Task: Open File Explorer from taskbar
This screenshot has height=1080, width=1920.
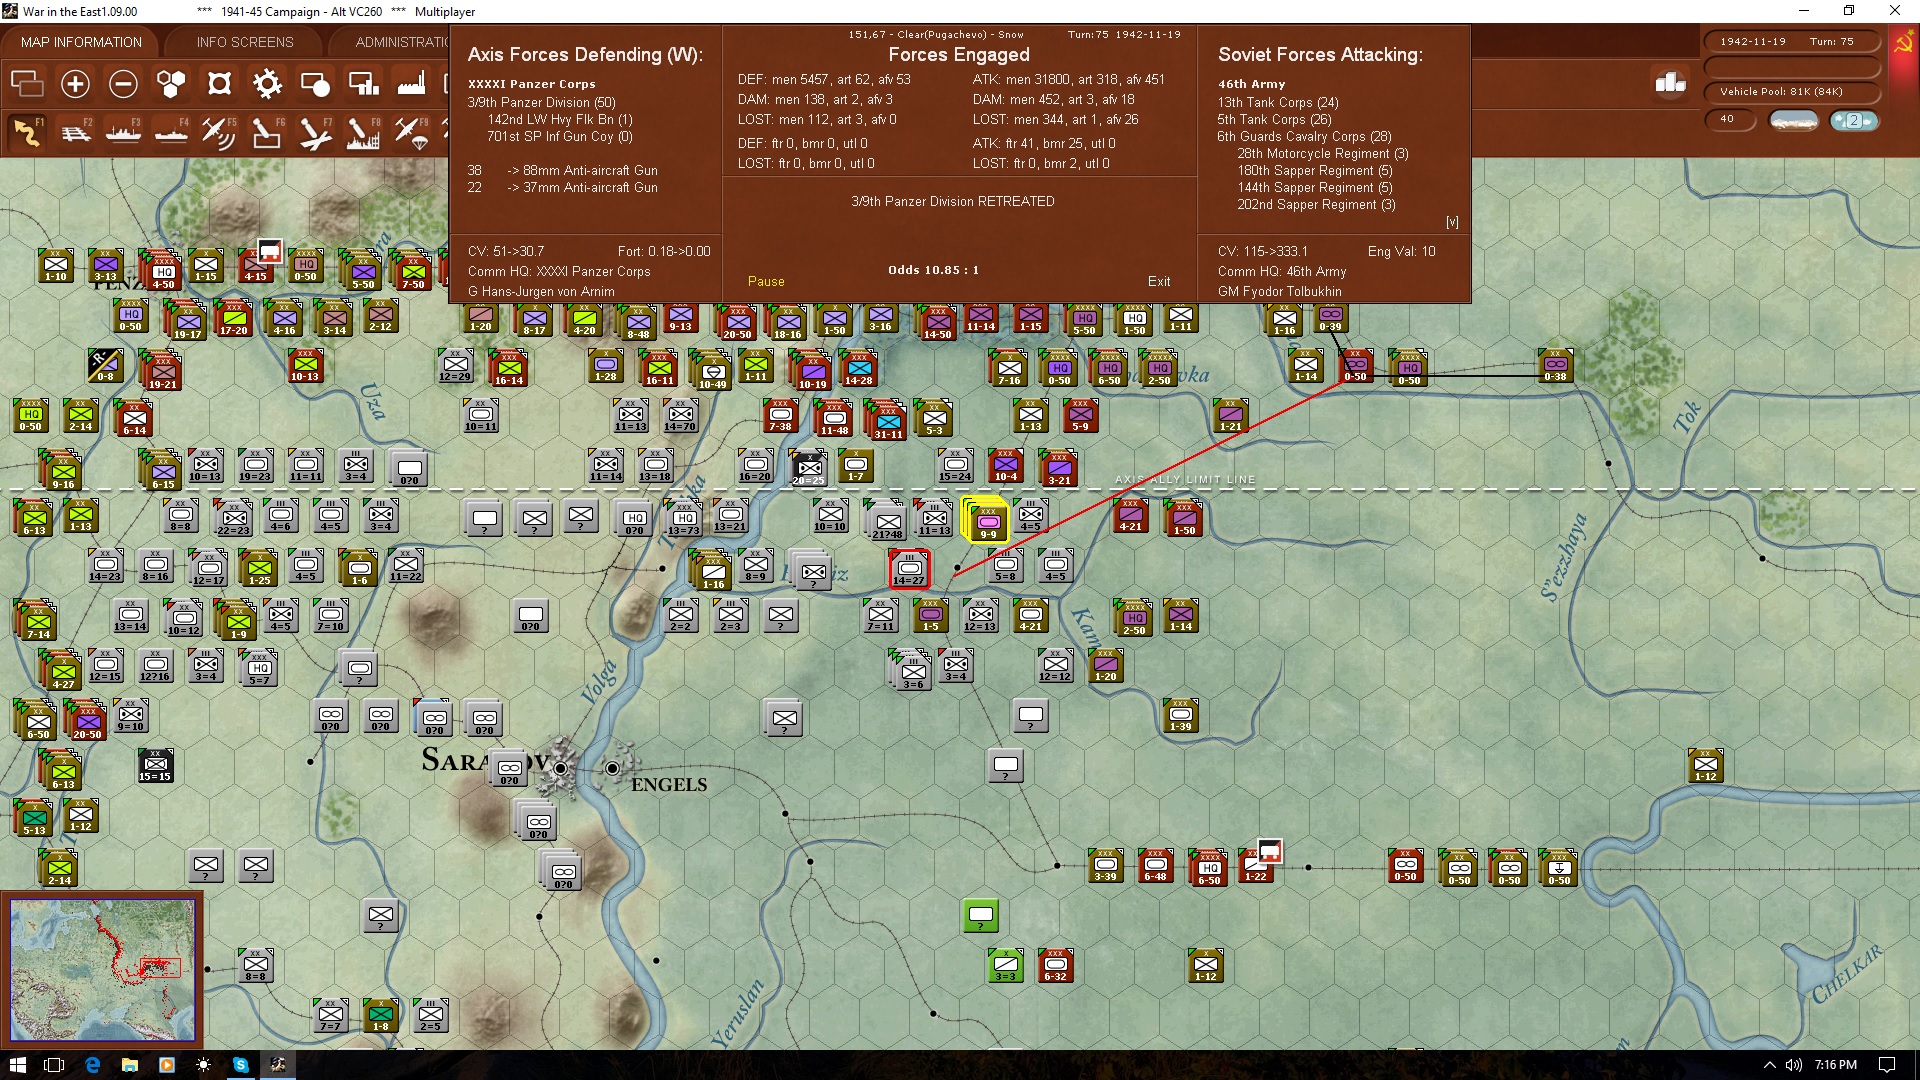Action: click(x=130, y=1065)
